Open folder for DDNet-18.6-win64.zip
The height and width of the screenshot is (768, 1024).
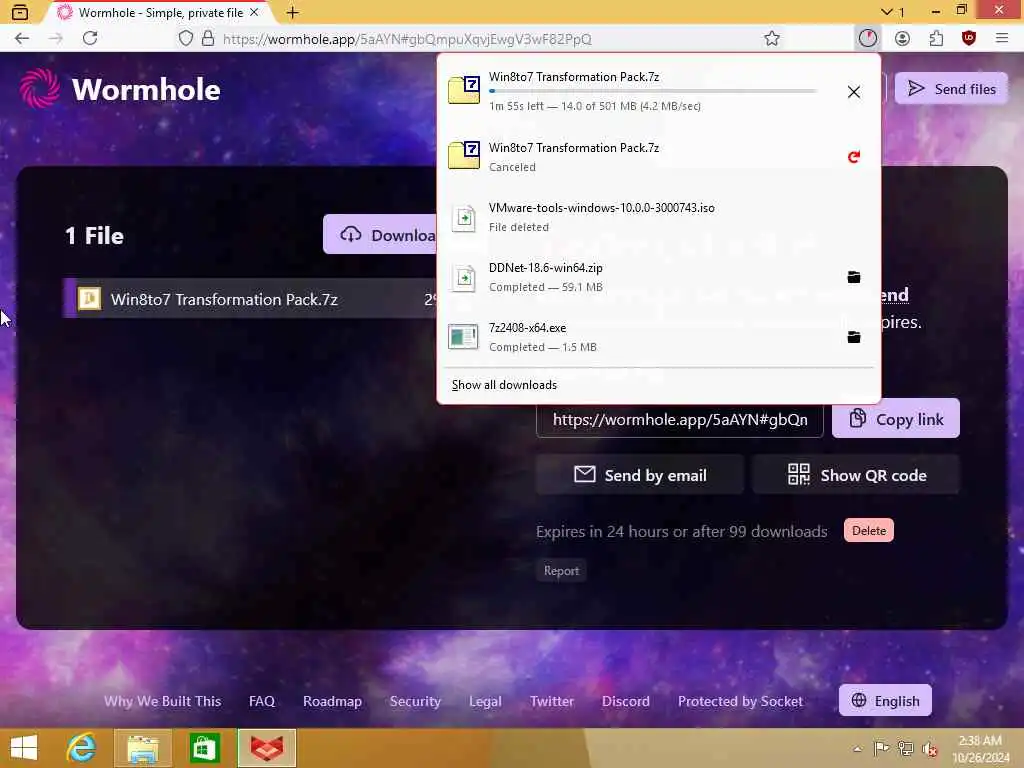point(854,277)
